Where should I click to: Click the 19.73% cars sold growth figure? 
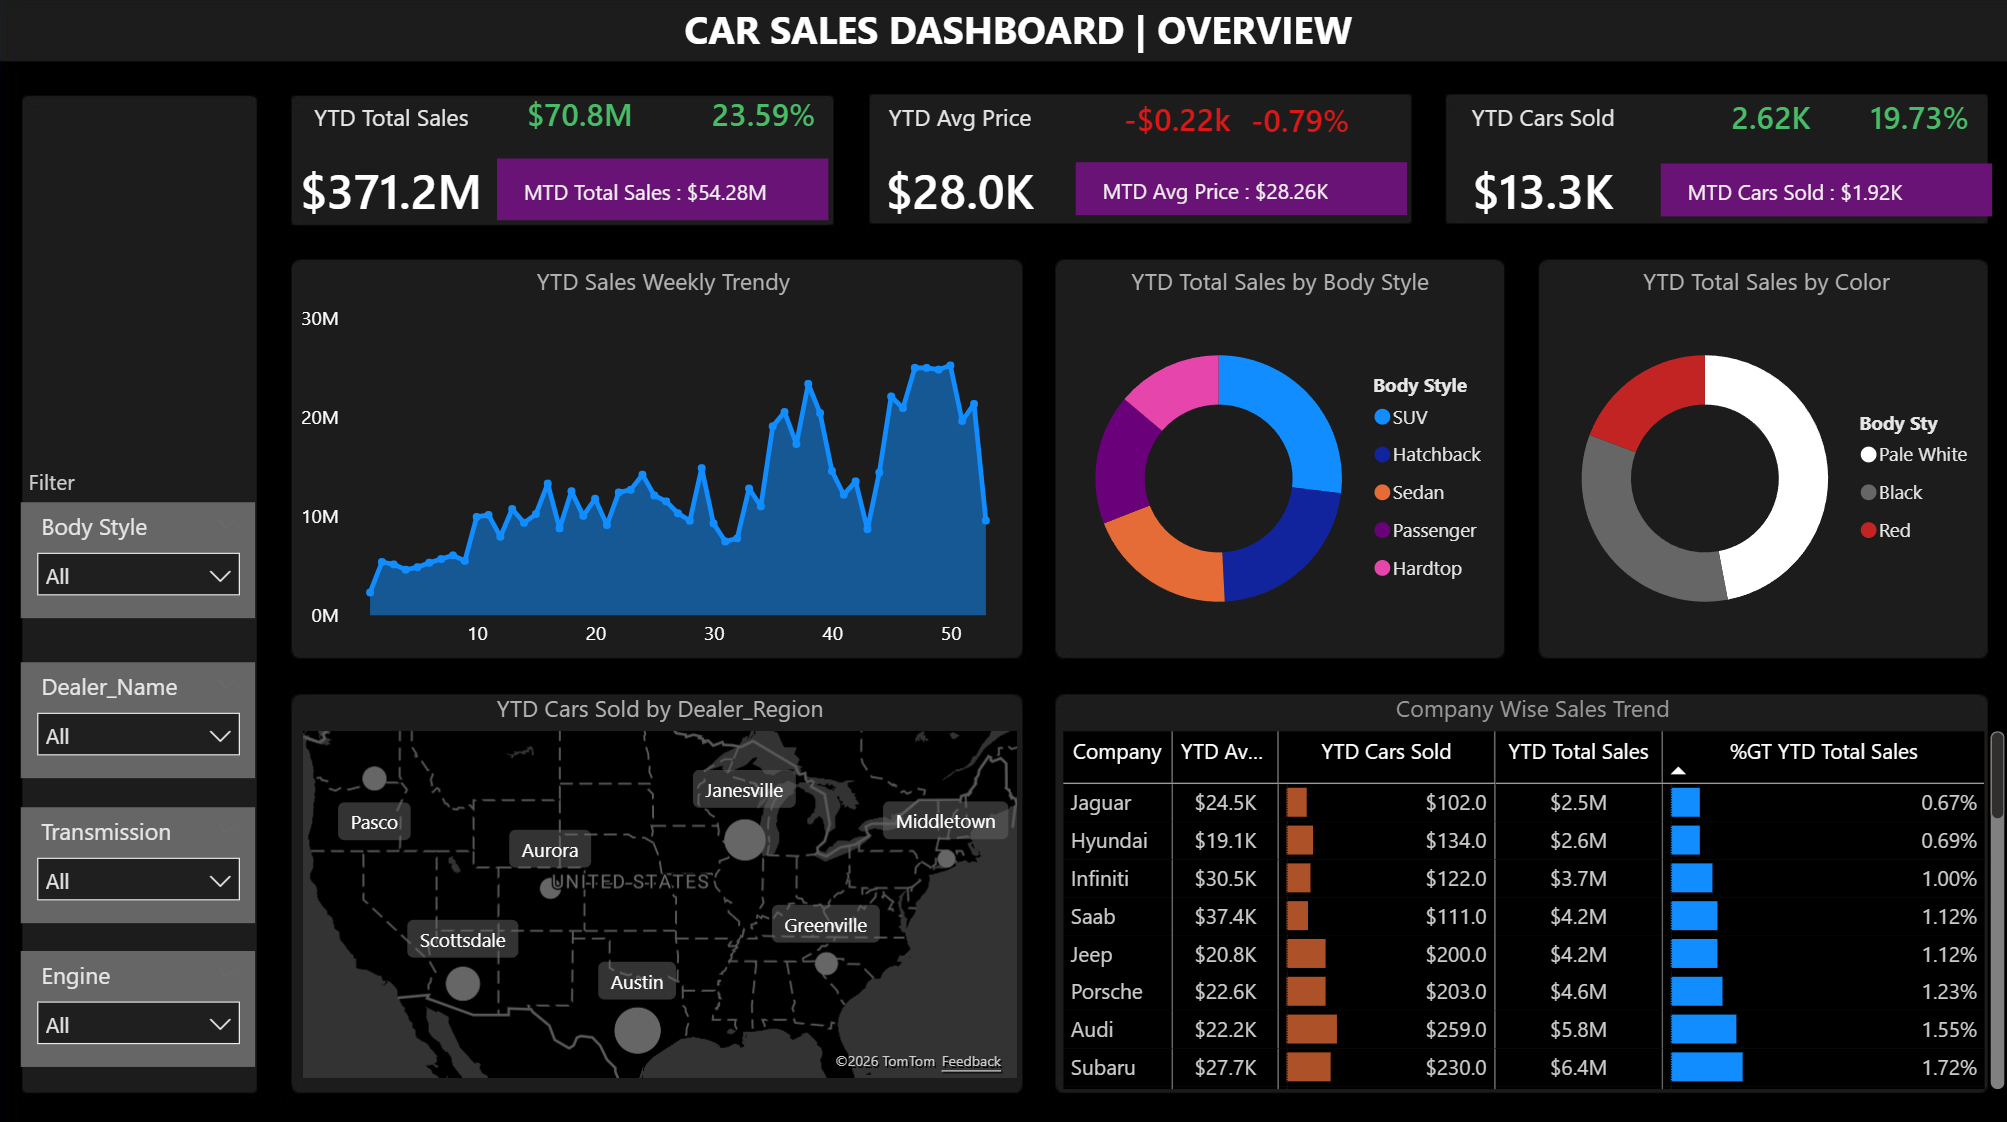click(x=1918, y=118)
